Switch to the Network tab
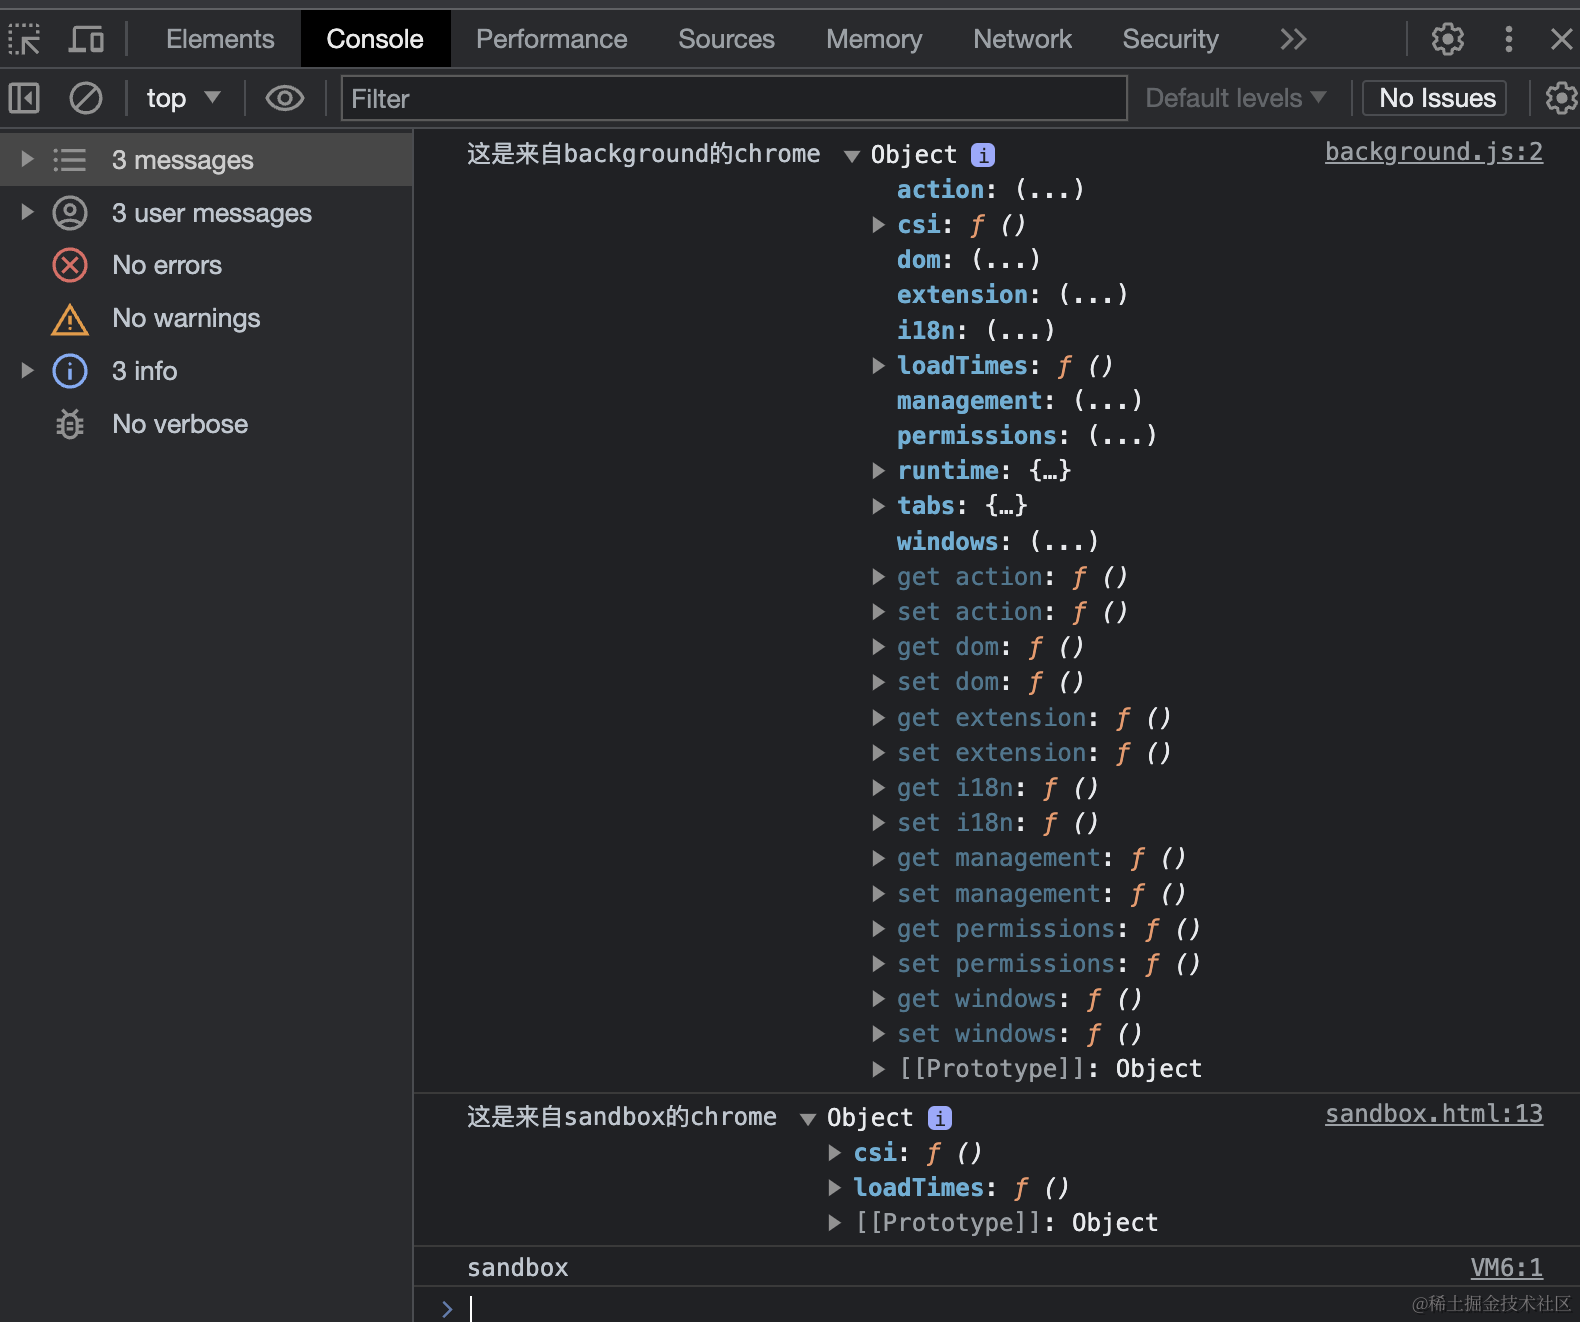 (1022, 39)
